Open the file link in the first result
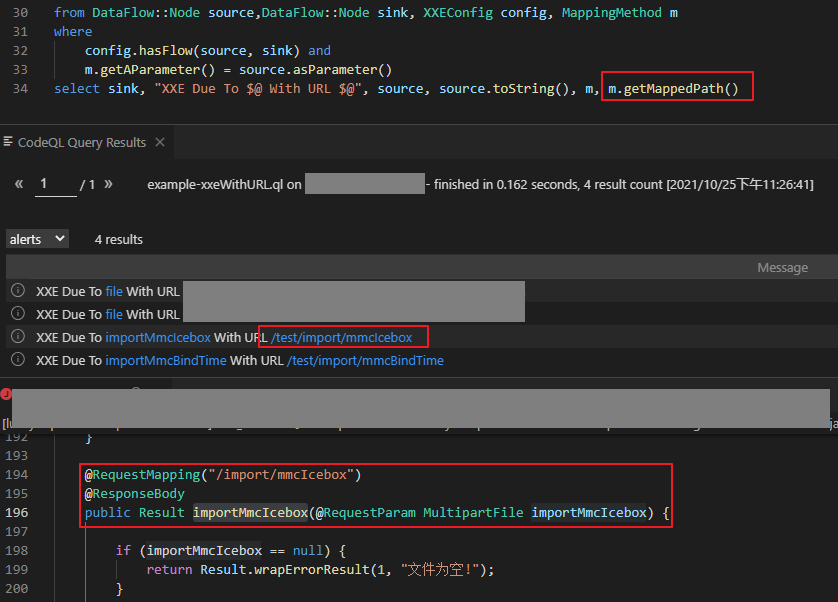This screenshot has height=602, width=838. pyautogui.click(x=114, y=291)
